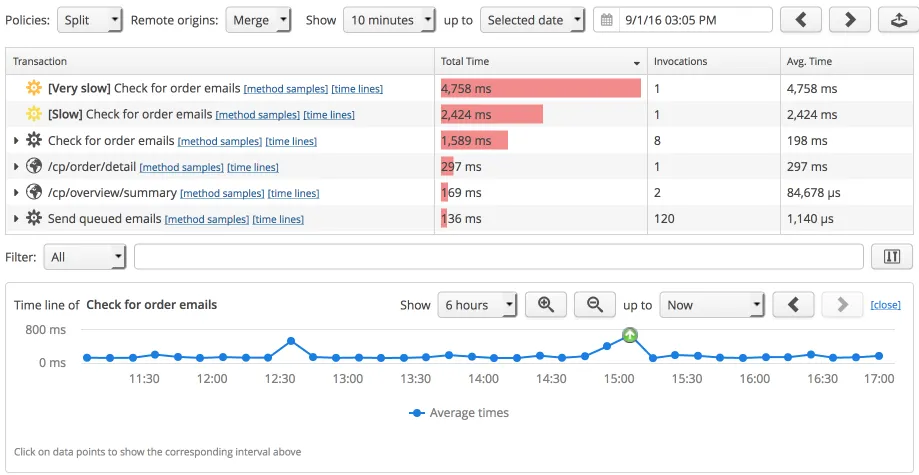This screenshot has height=475, width=919.
Task: Open method samples for /cp/overview/summary
Action: [222, 193]
